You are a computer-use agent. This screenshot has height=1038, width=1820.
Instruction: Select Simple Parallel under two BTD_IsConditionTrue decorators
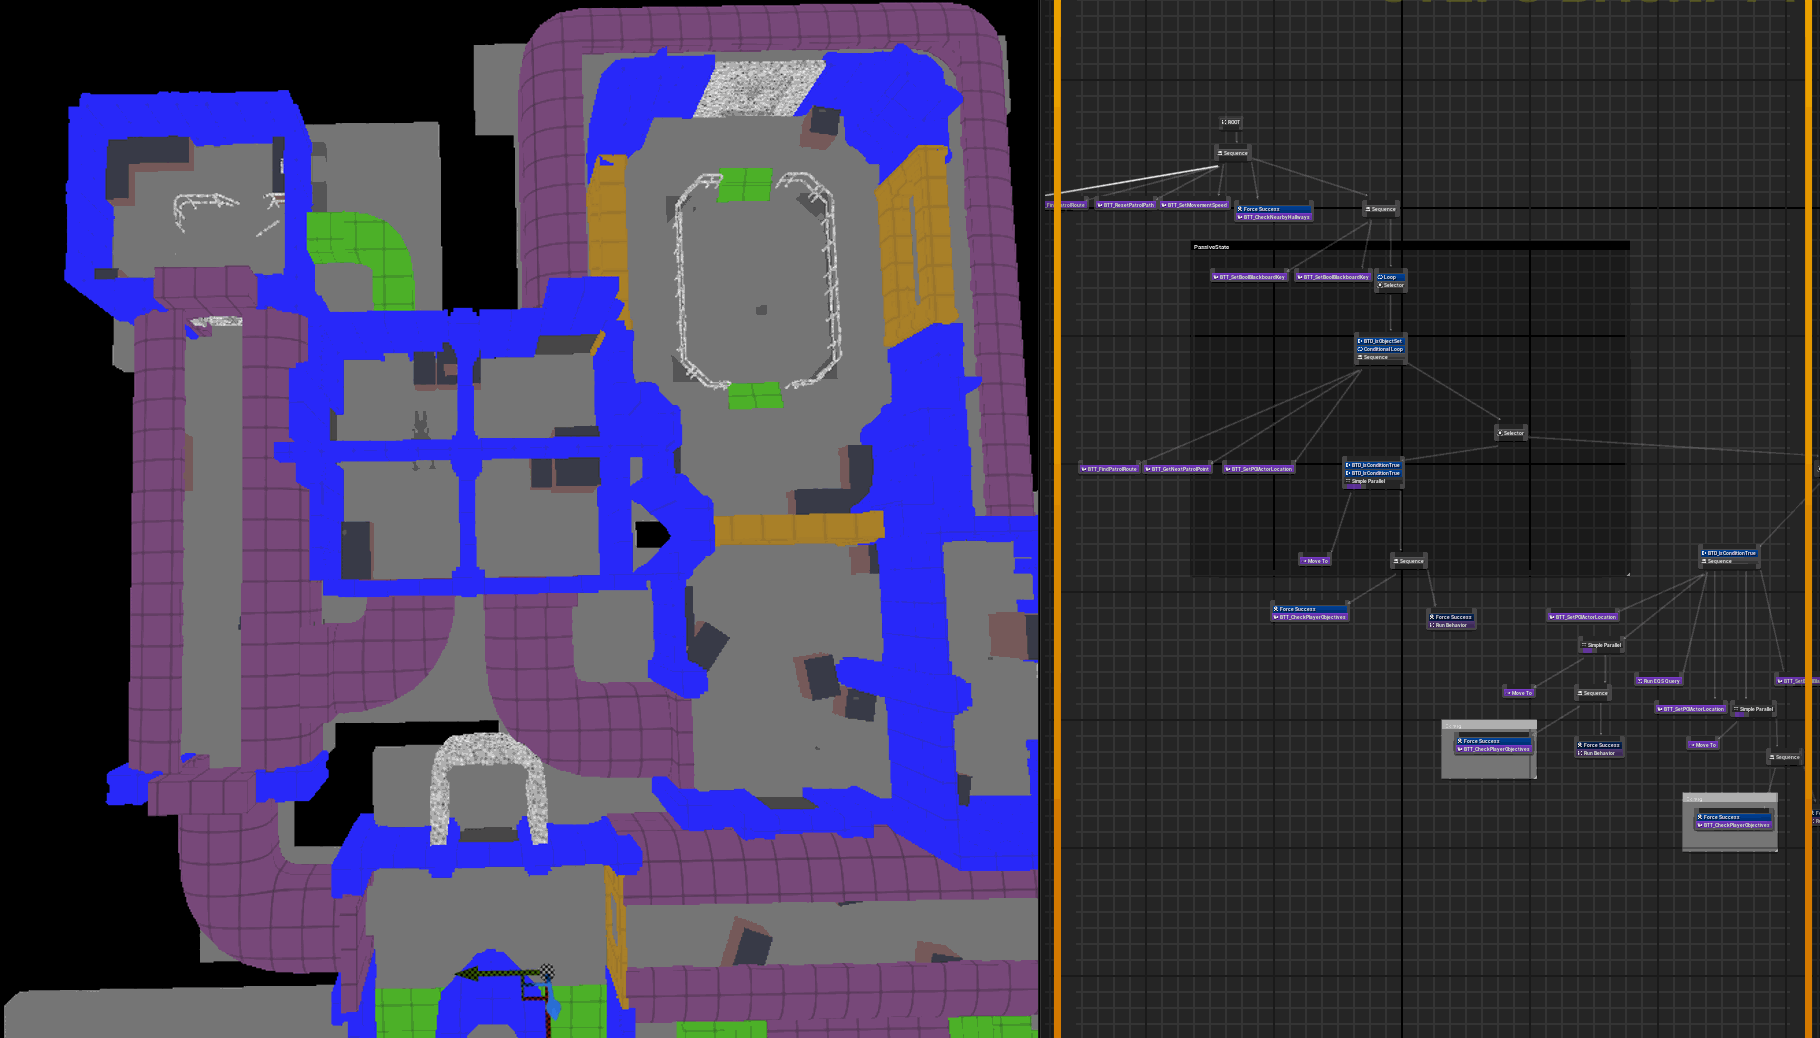pos(1373,481)
